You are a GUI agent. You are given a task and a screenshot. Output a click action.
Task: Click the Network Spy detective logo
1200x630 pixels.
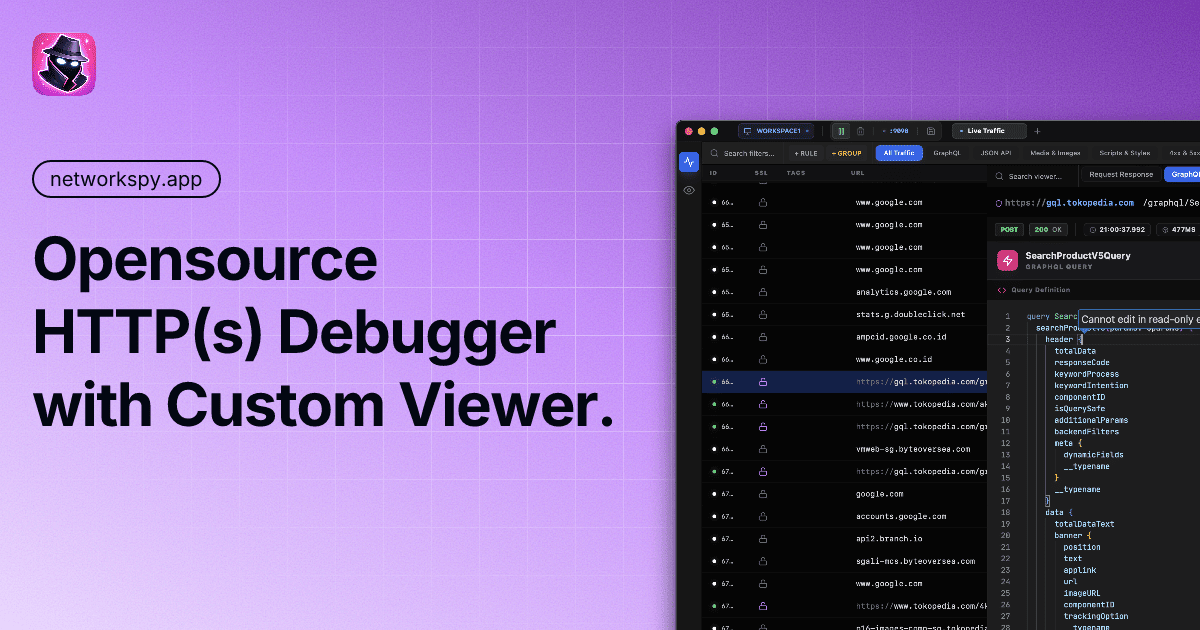pos(64,64)
